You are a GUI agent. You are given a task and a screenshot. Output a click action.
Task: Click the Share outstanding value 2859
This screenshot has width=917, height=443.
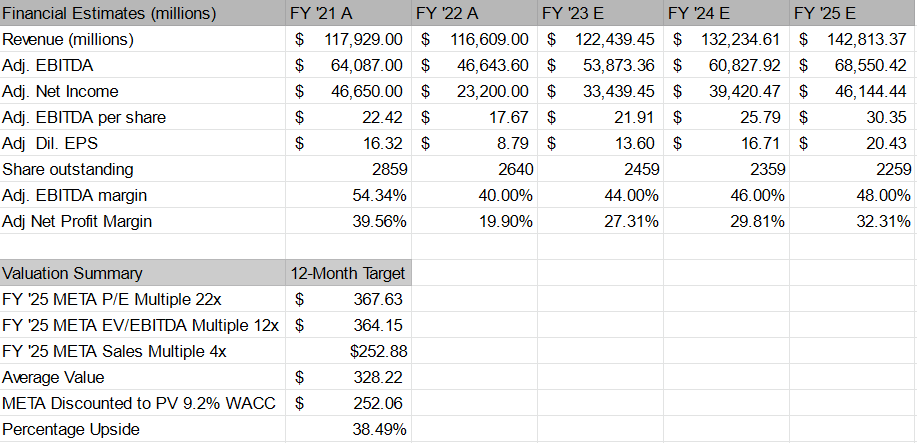tap(385, 170)
